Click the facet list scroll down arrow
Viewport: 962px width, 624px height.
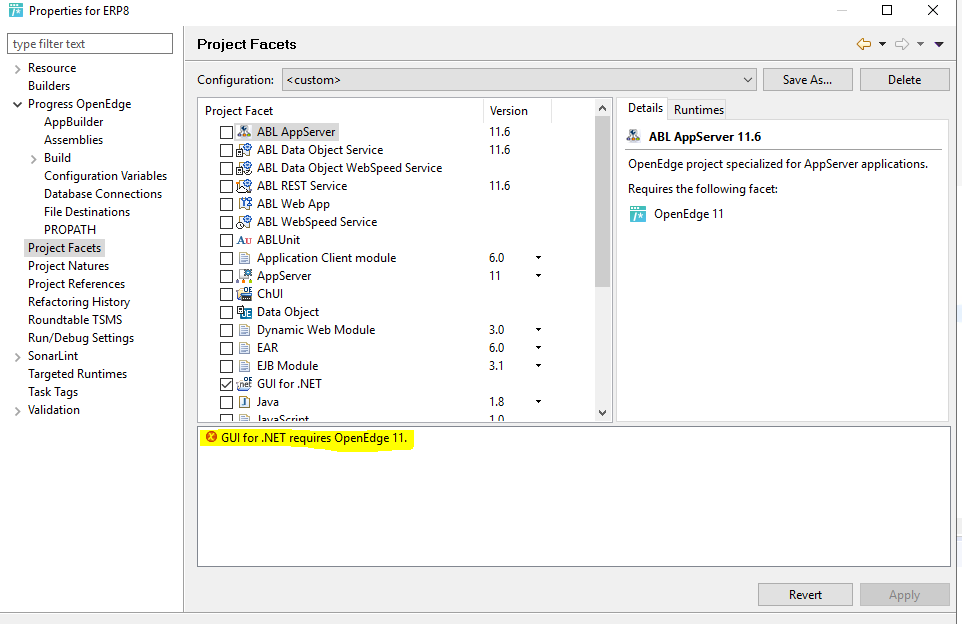(x=602, y=413)
